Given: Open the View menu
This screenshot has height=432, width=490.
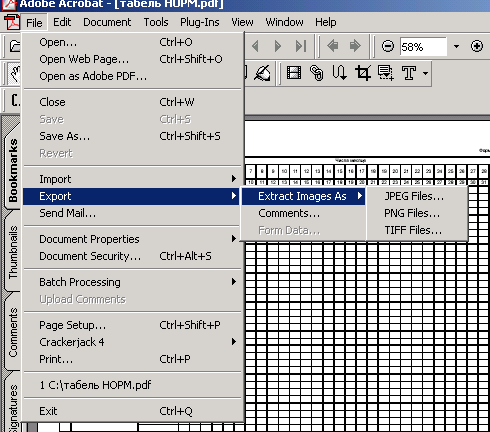Looking at the screenshot, I should pyautogui.click(x=242, y=22).
